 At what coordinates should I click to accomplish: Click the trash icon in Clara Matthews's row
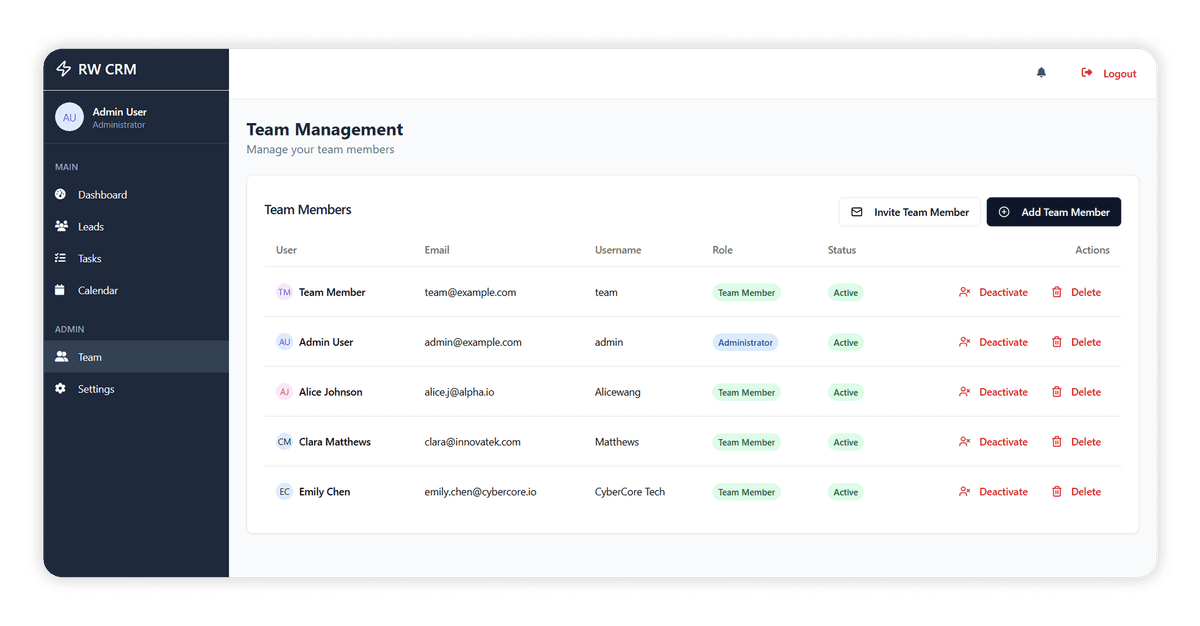(1057, 442)
